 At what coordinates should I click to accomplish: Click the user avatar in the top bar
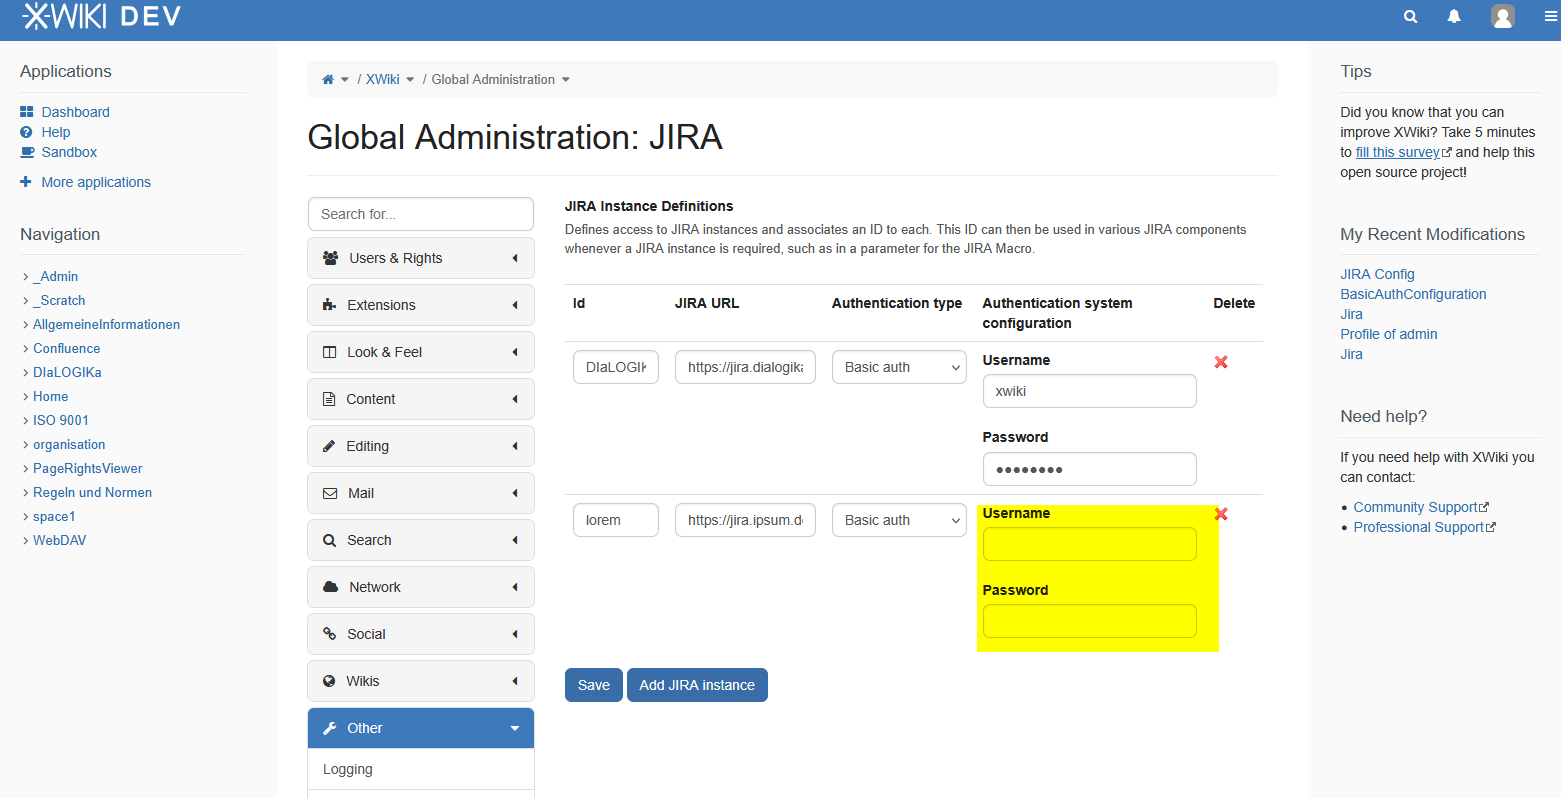point(1502,16)
